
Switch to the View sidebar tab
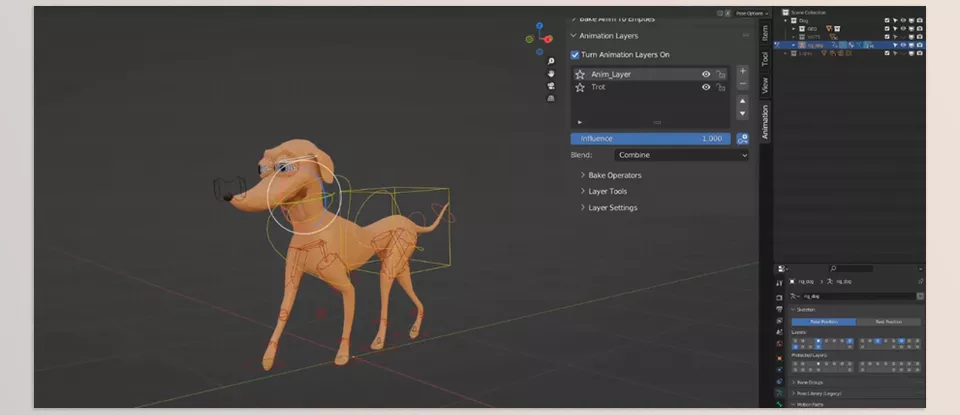coord(765,85)
